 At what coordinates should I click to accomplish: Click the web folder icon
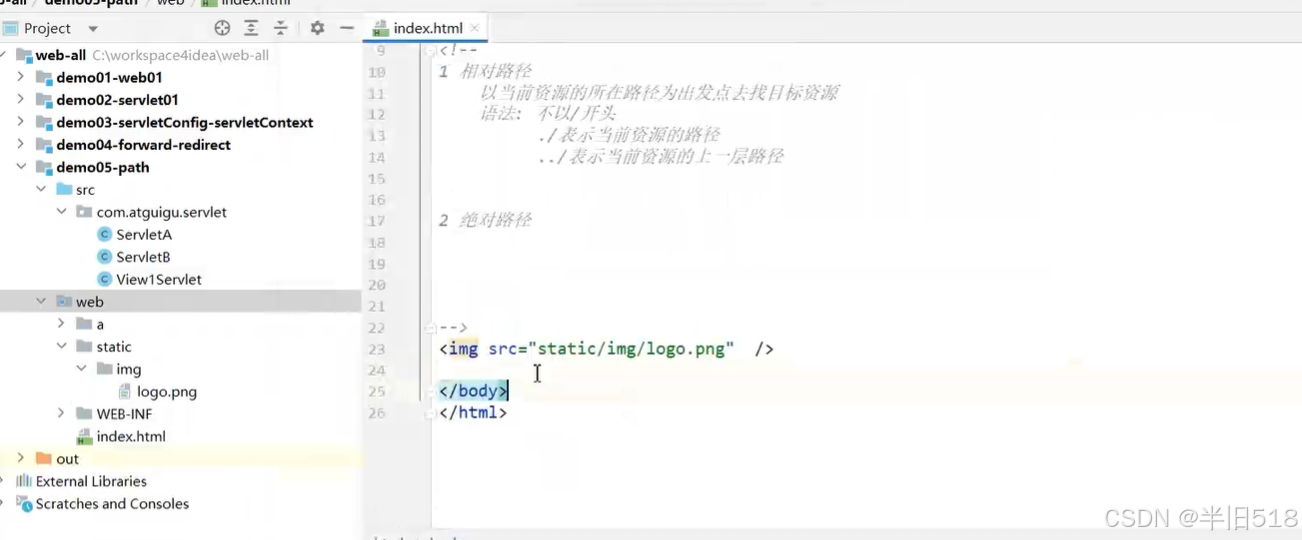(x=64, y=301)
